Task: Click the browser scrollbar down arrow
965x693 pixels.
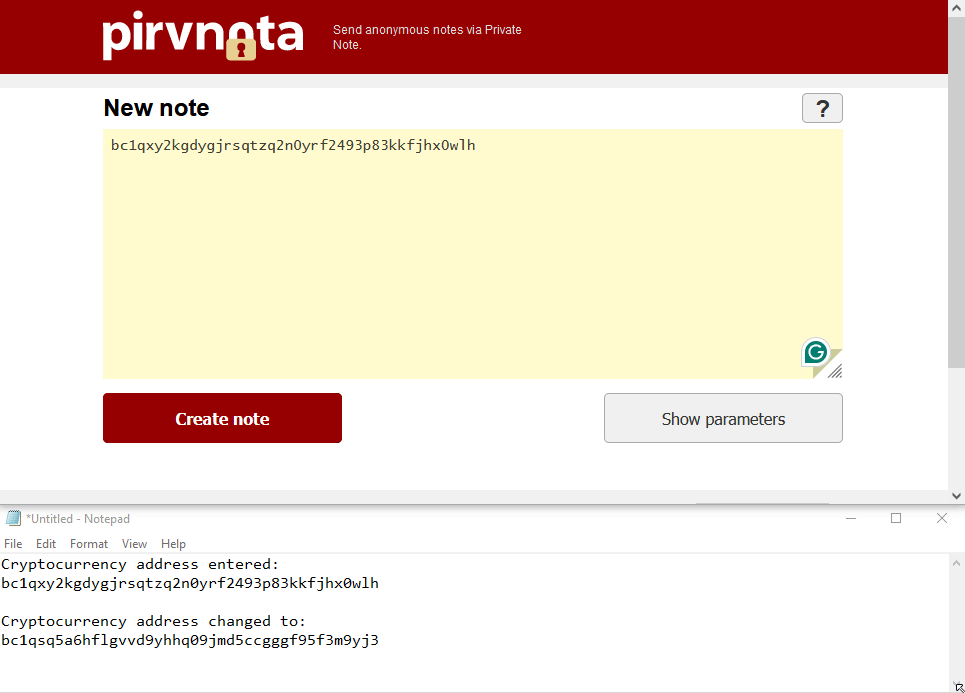Action: pyautogui.click(x=956, y=495)
